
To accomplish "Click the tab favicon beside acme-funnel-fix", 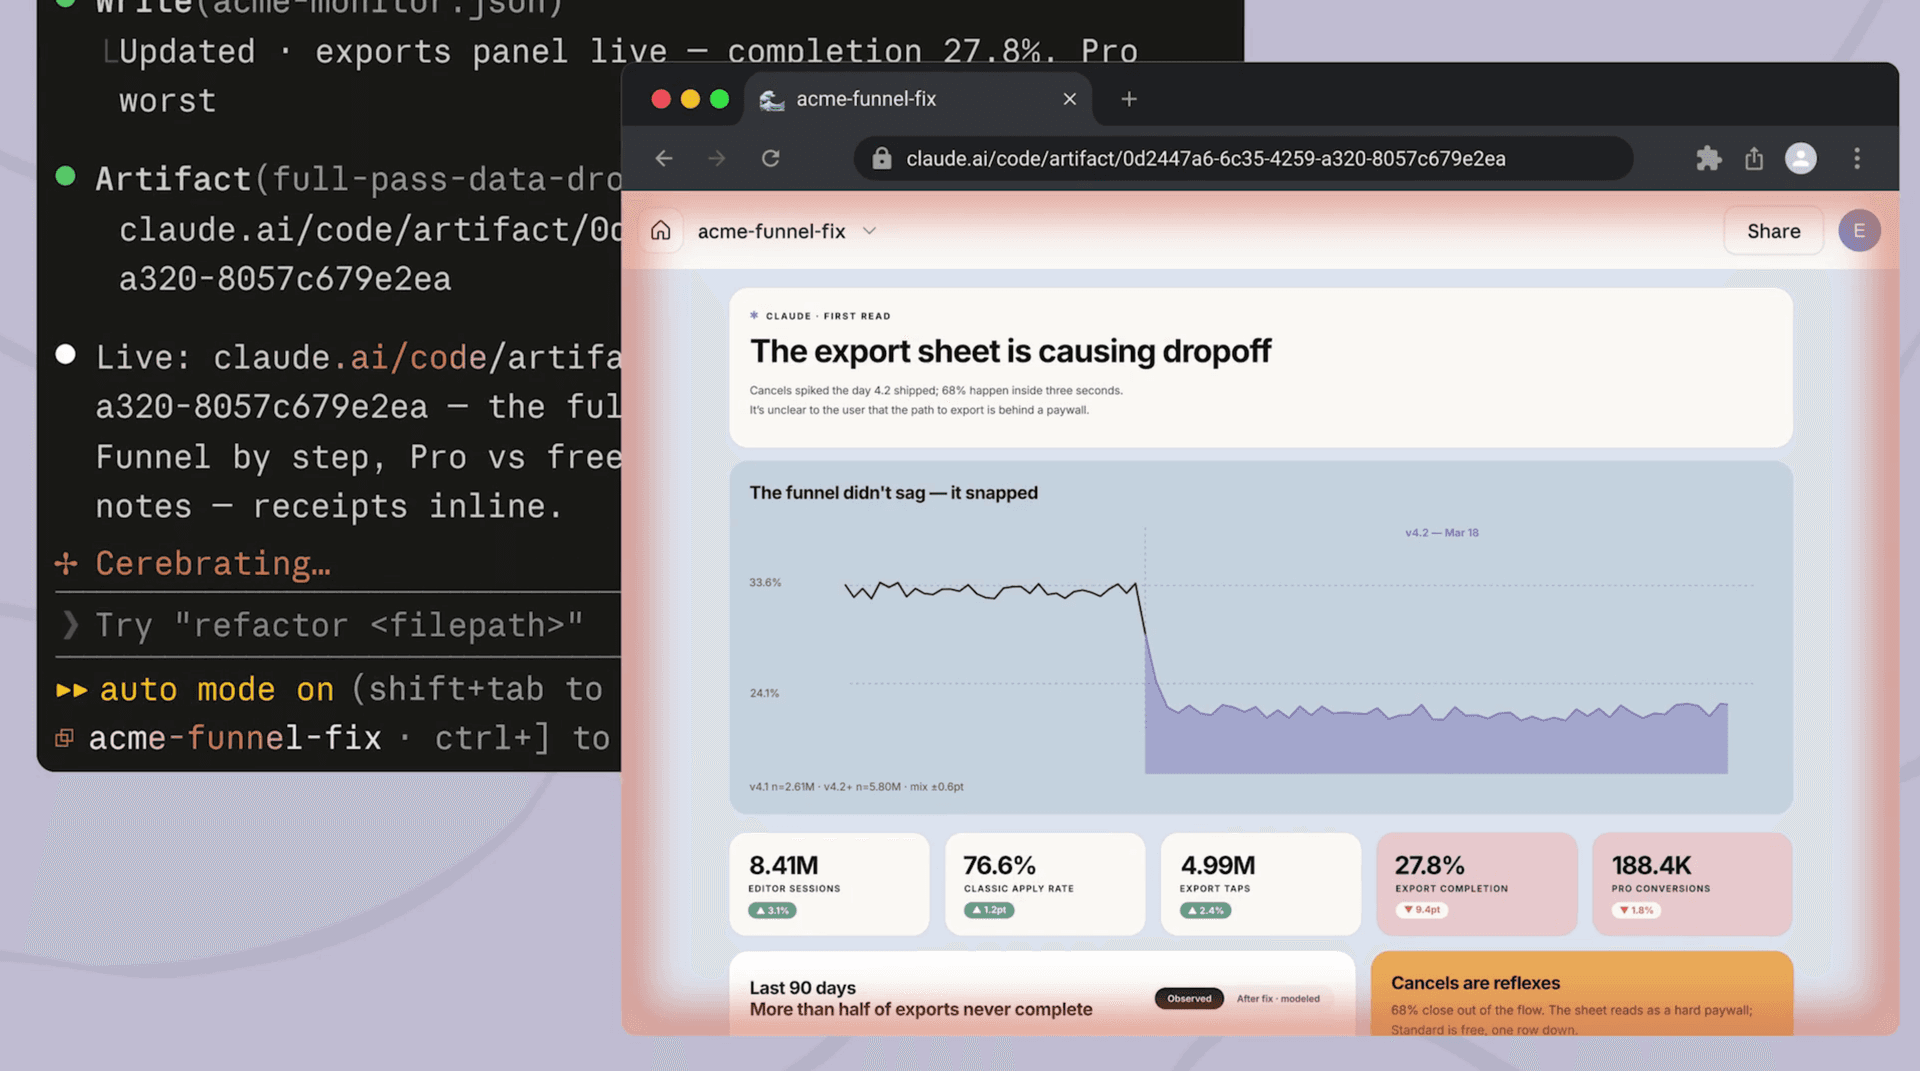I will [771, 99].
